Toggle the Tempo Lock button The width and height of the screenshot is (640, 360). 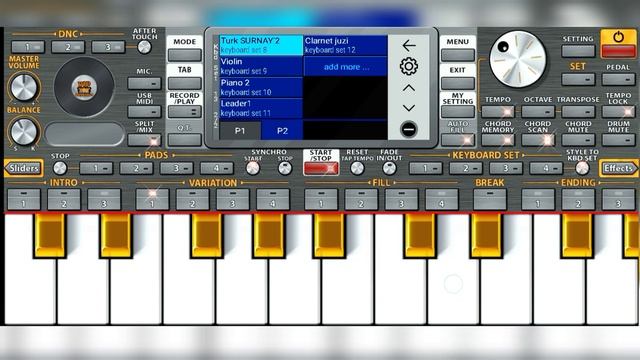[618, 112]
